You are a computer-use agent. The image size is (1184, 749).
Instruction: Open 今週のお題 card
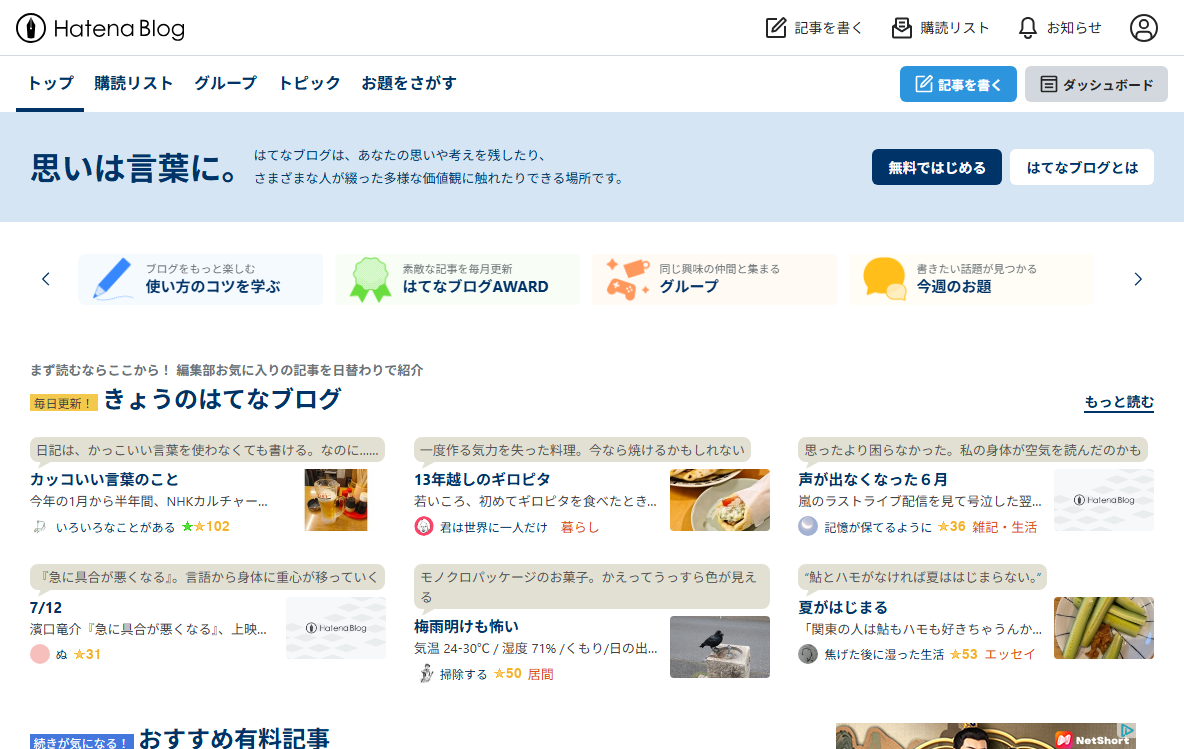coord(971,279)
